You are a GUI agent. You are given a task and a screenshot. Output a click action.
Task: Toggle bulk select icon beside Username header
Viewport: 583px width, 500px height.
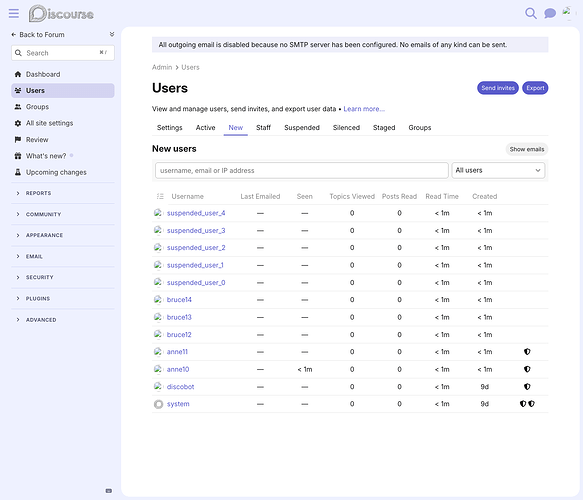160,196
